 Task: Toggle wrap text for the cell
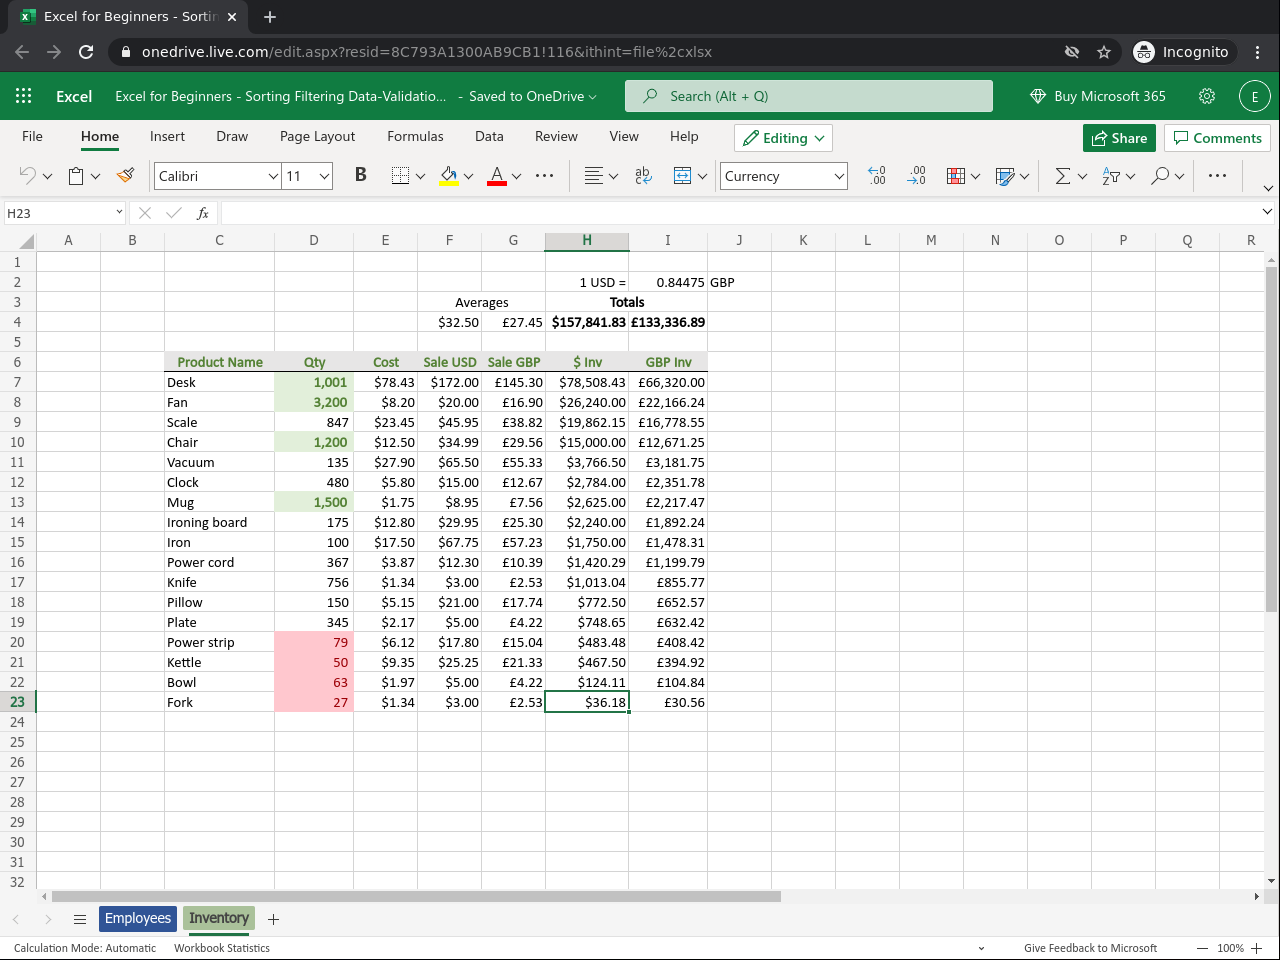tap(643, 176)
